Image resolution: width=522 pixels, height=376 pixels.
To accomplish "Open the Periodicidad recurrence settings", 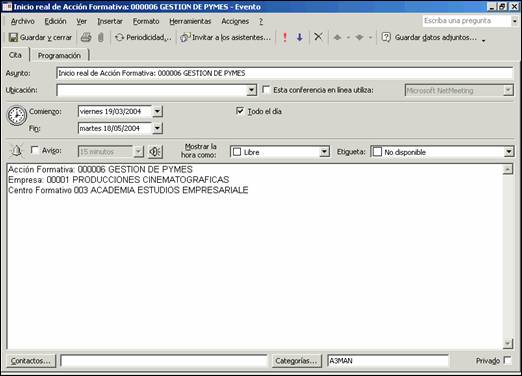I will (143, 38).
